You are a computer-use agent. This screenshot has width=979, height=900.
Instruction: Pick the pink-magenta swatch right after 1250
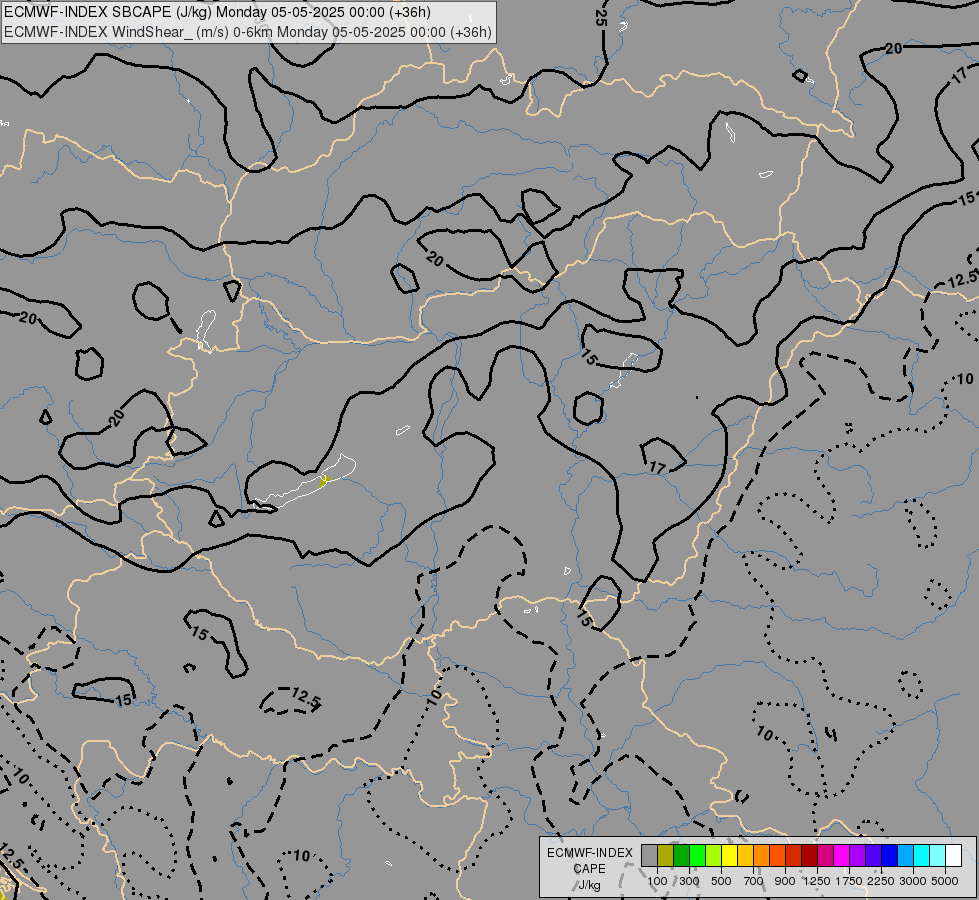click(825, 856)
